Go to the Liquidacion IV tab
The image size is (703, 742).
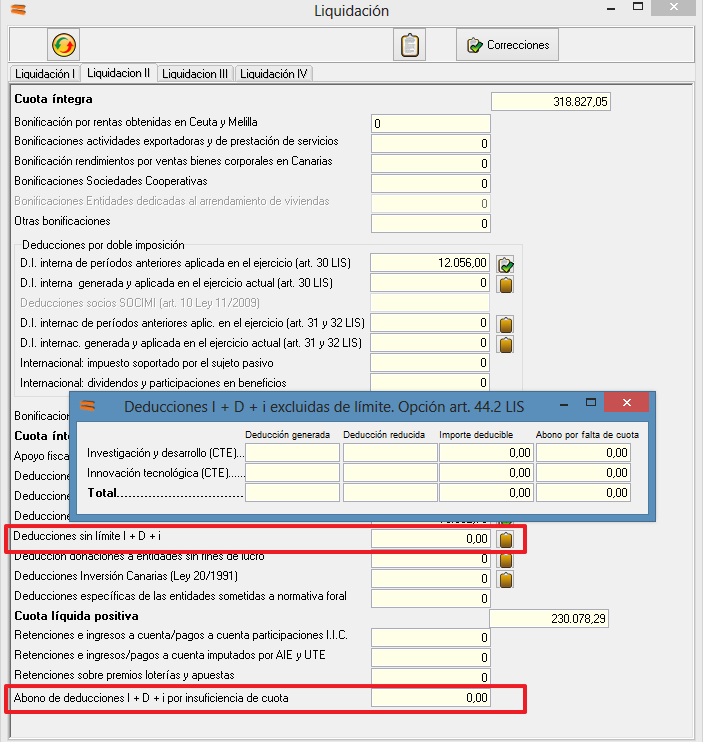click(273, 74)
